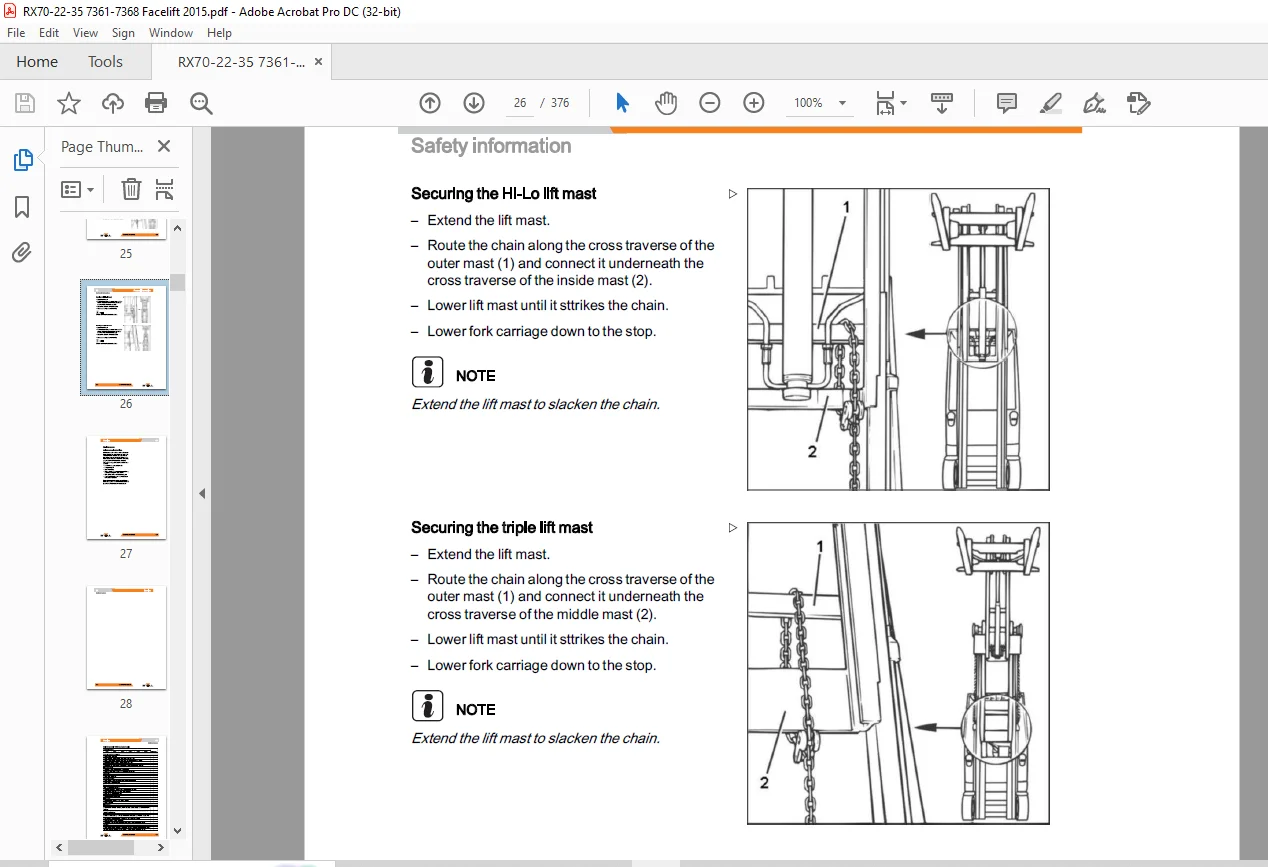The height and width of the screenshot is (867, 1268).
Task: Add a comment sticky note
Action: pos(1007,103)
